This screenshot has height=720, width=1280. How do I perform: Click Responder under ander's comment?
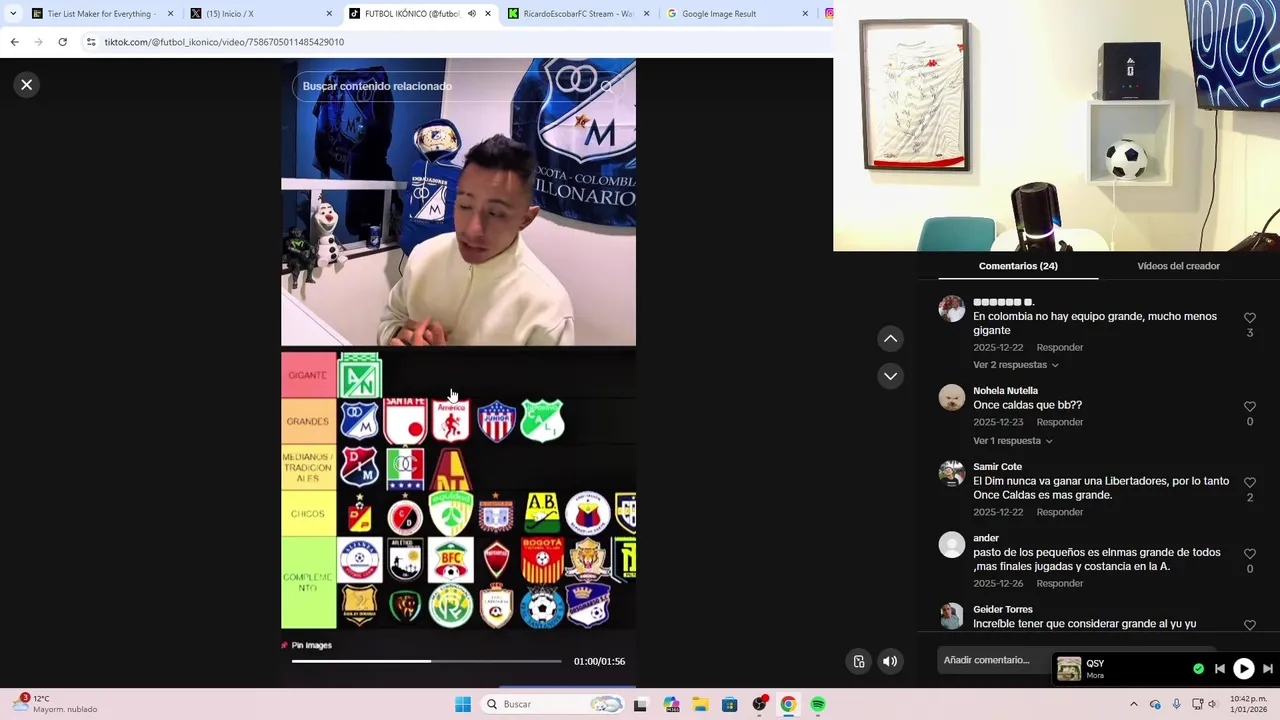coord(1060,583)
